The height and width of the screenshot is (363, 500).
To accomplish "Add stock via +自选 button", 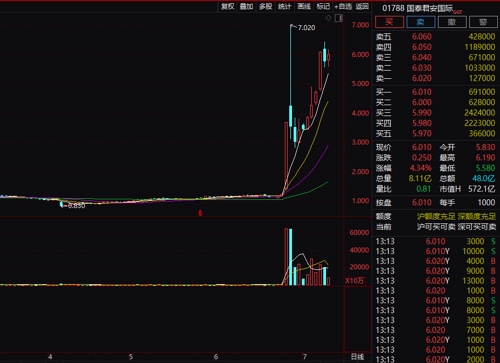I will coord(343,6).
